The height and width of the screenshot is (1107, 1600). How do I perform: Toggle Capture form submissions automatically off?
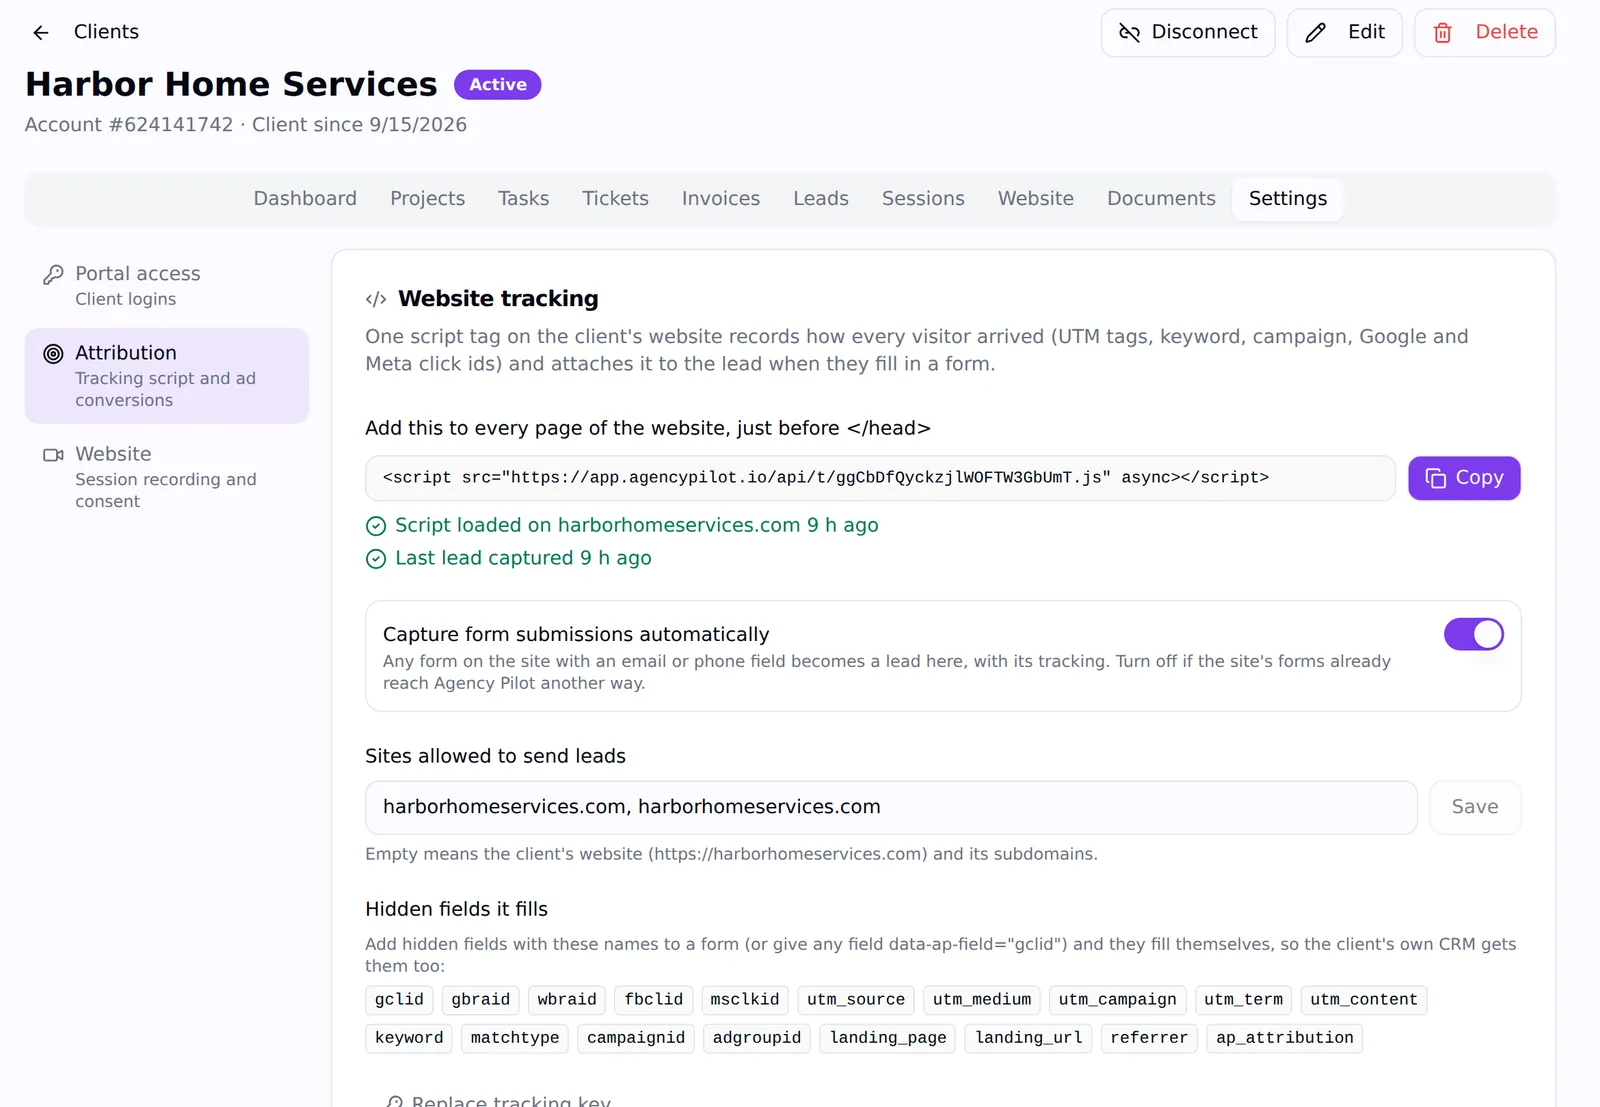pyautogui.click(x=1474, y=634)
